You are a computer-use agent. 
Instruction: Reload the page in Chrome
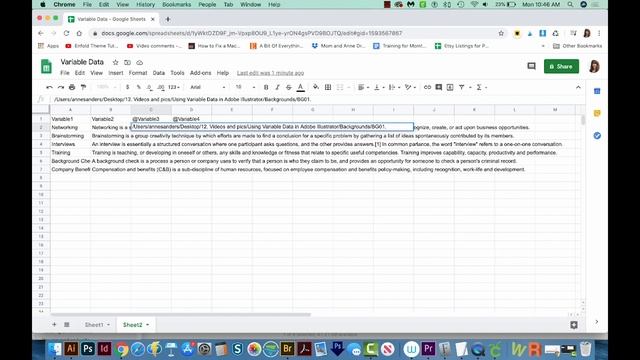(66, 33)
